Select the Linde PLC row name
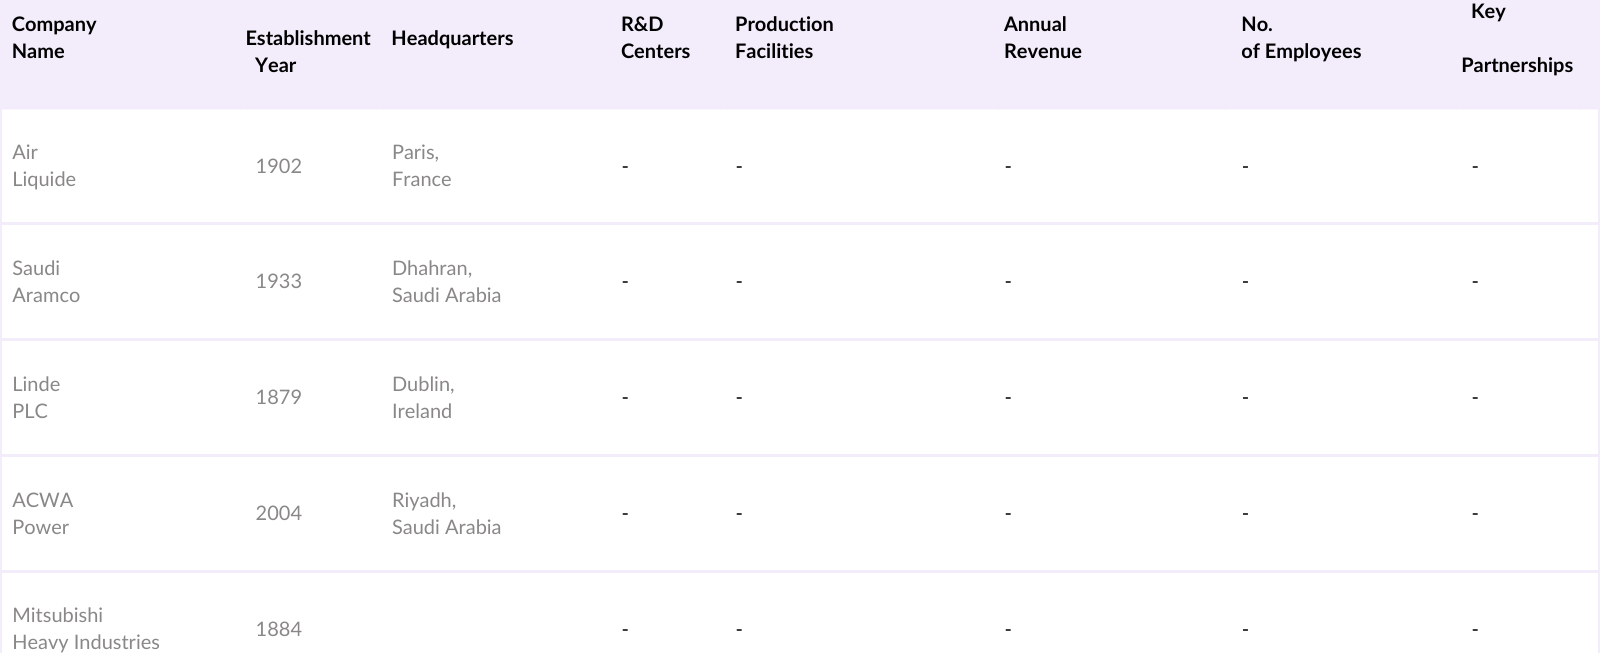 36,398
